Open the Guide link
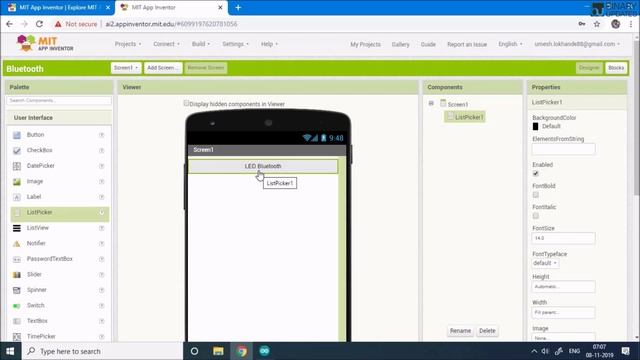The width and height of the screenshot is (640, 360). point(428,44)
